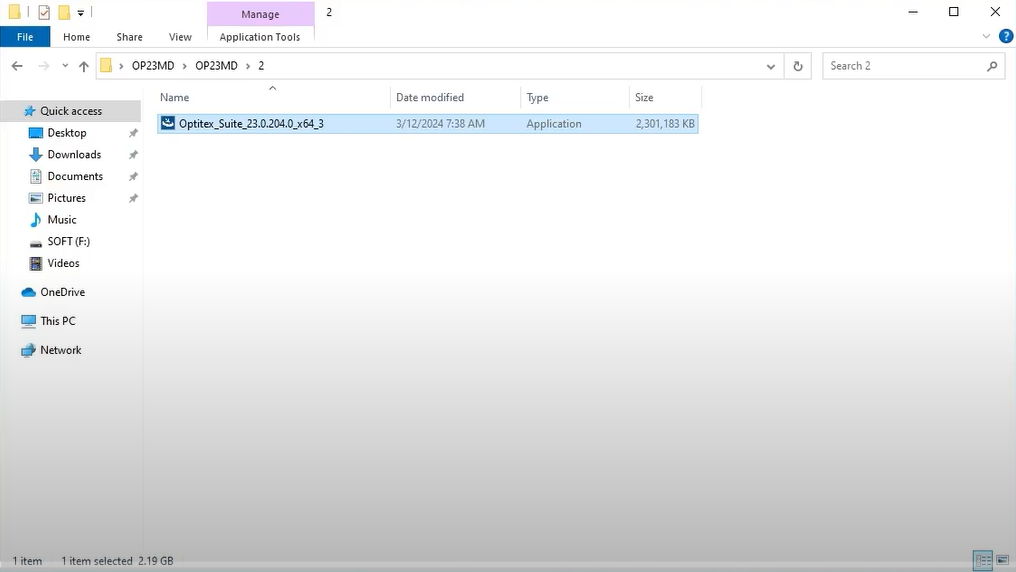Open the Recent locations dropdown arrow

tap(65, 66)
